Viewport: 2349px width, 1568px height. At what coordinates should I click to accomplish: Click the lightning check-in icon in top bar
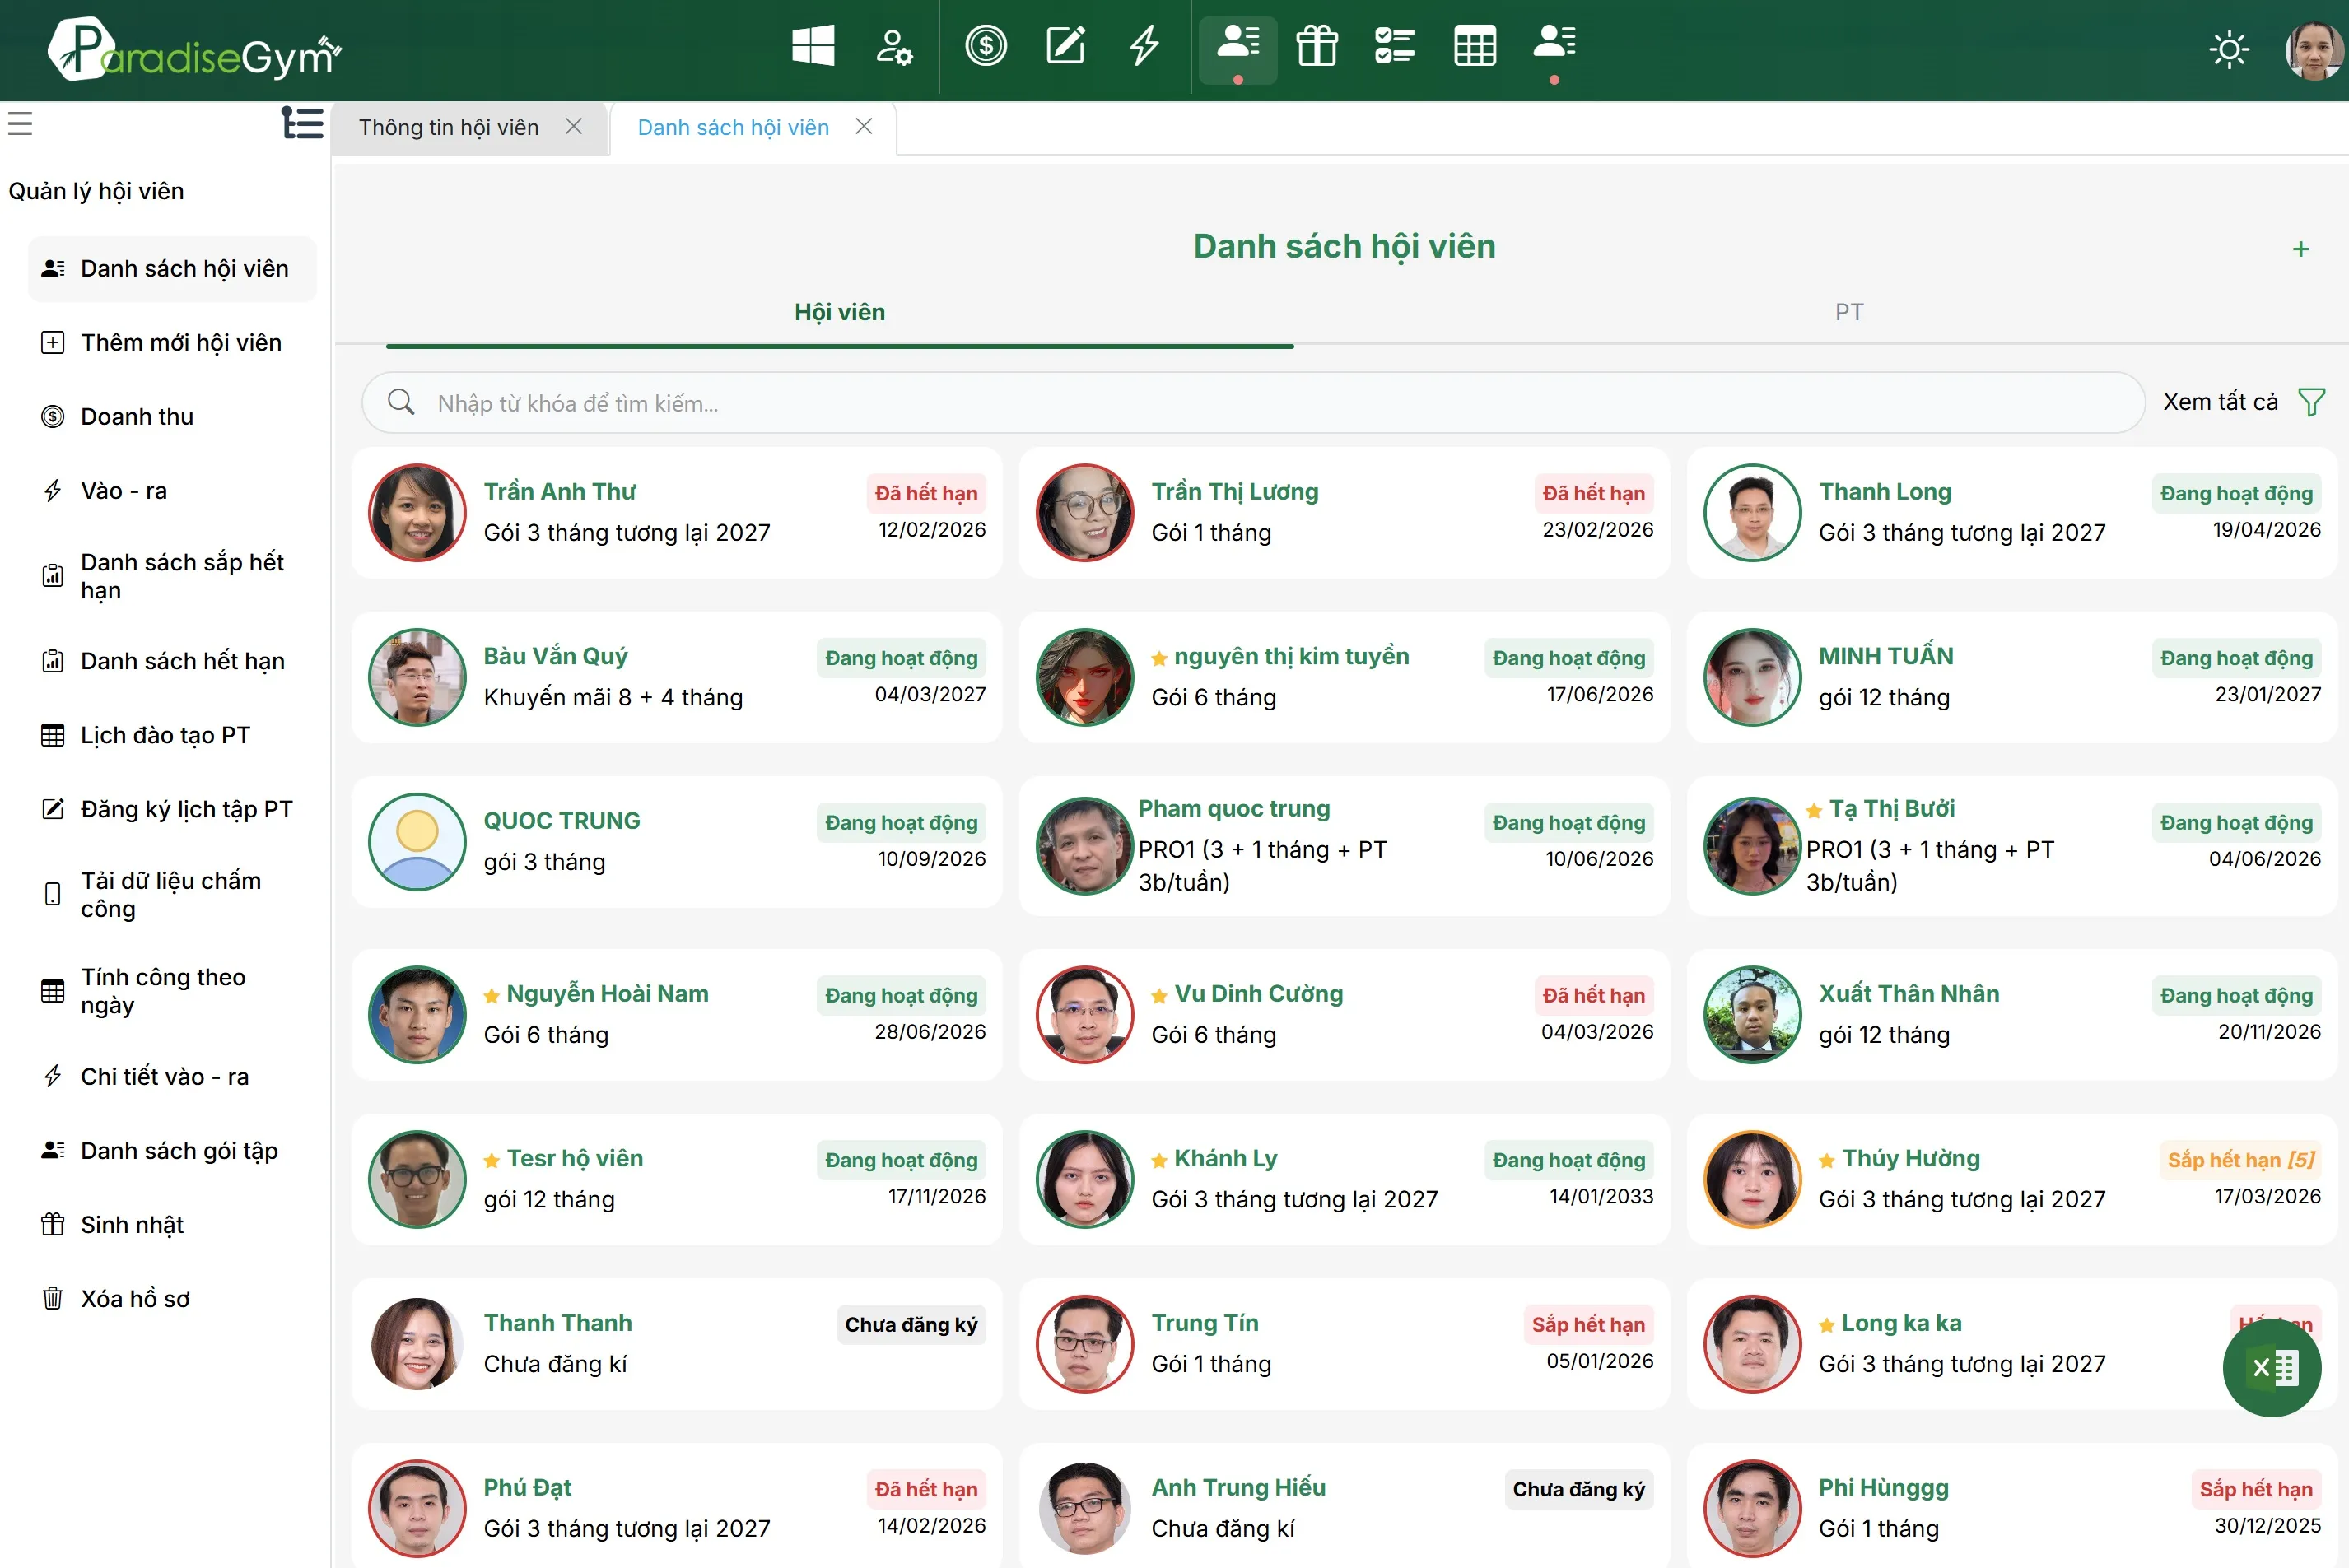pos(1144,46)
